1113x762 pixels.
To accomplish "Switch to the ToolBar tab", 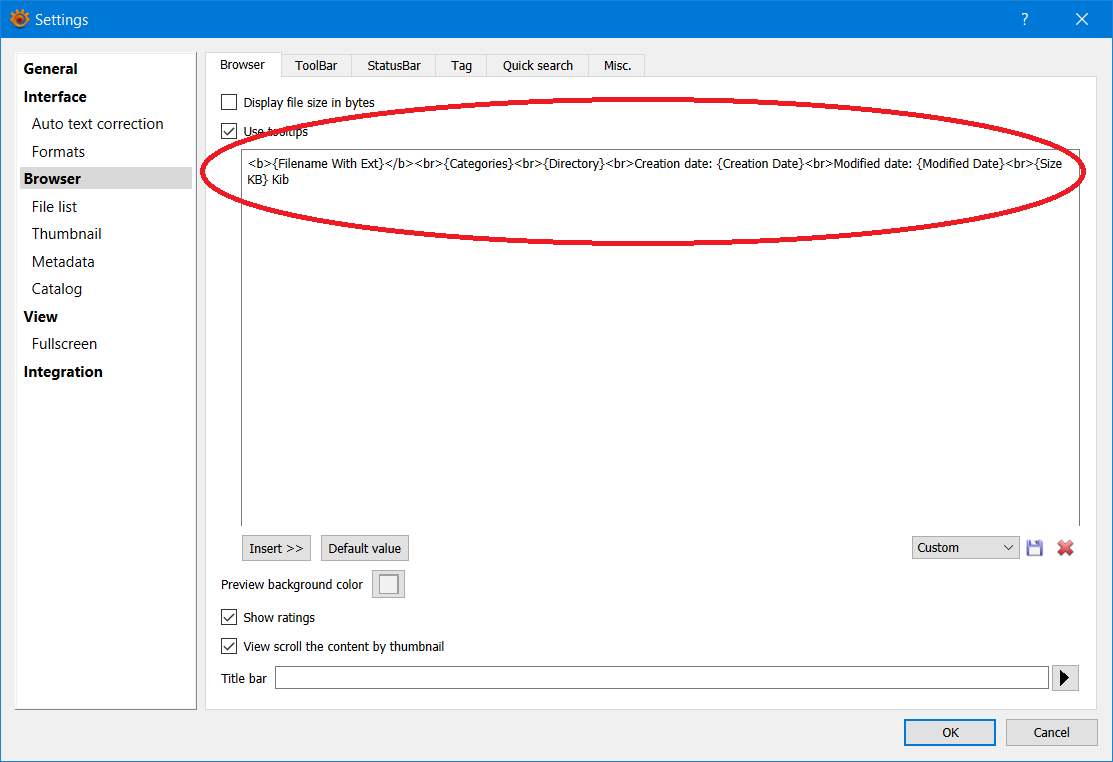I will pyautogui.click(x=316, y=66).
